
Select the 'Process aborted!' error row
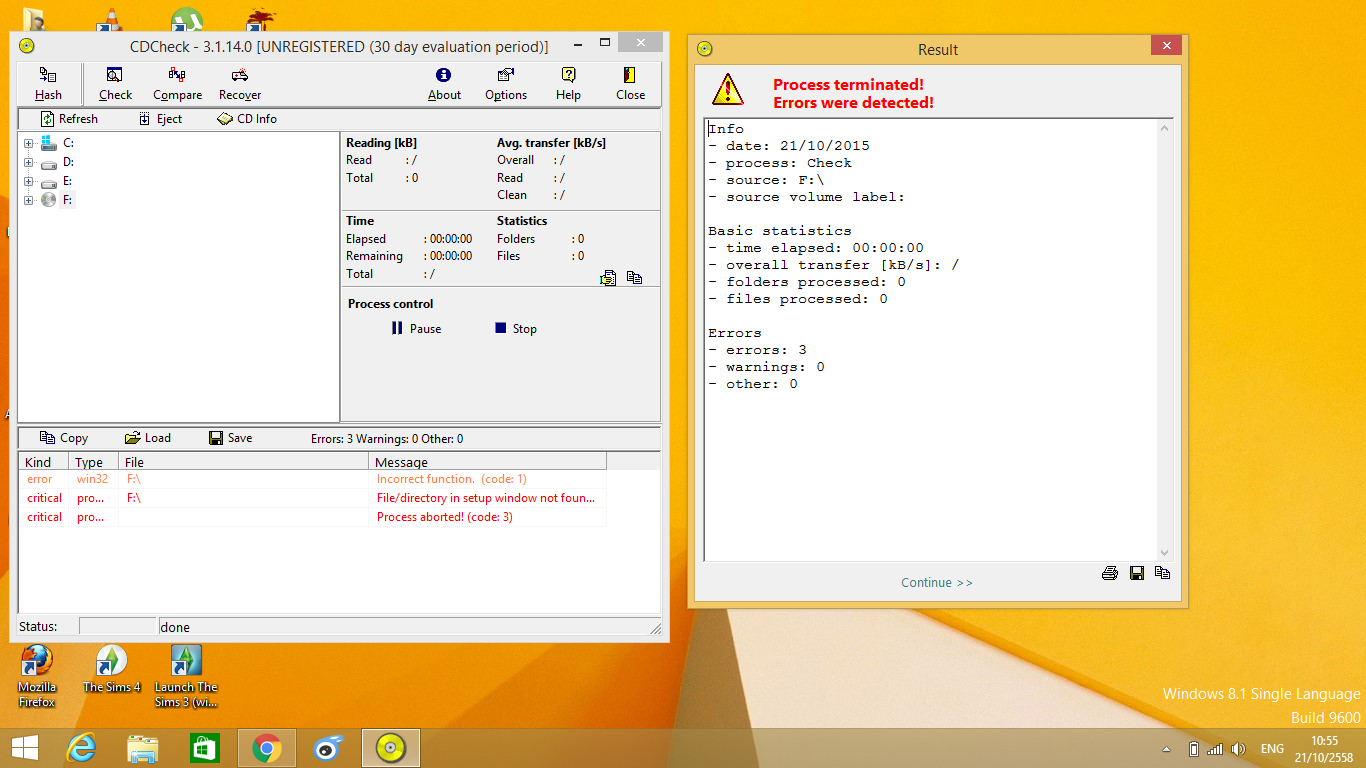coord(444,517)
